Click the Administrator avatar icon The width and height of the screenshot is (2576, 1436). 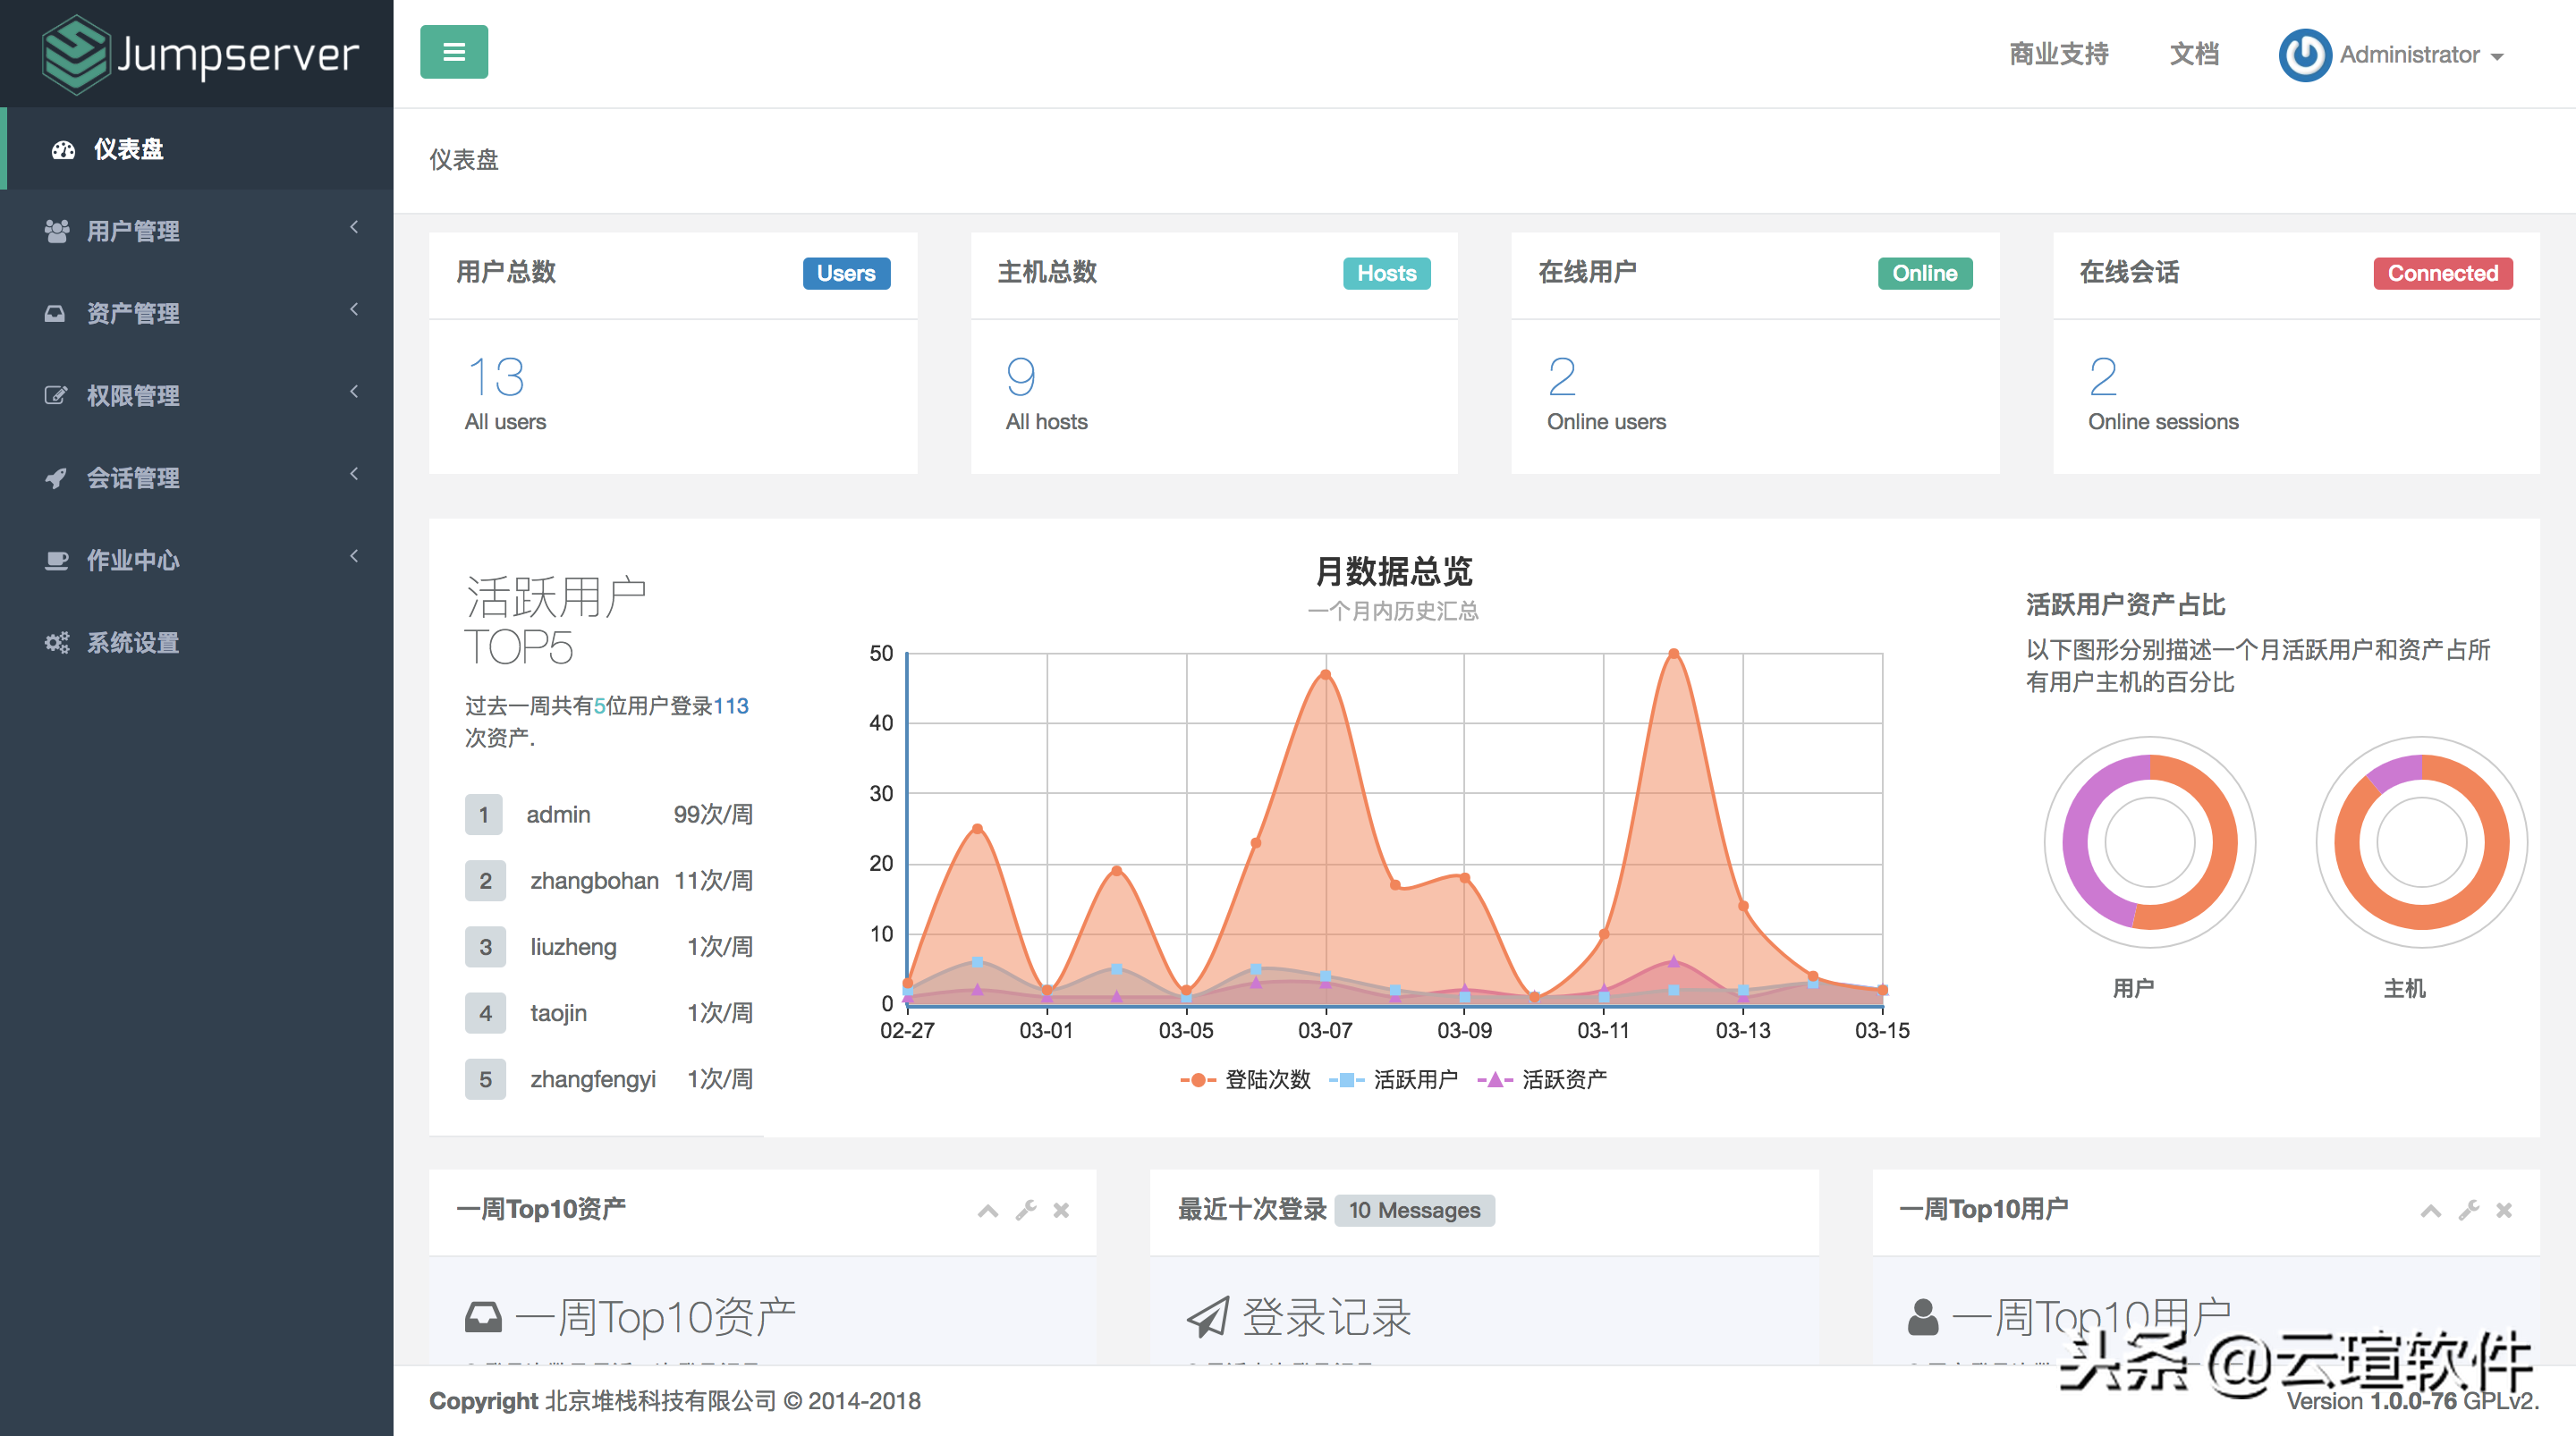point(2304,54)
